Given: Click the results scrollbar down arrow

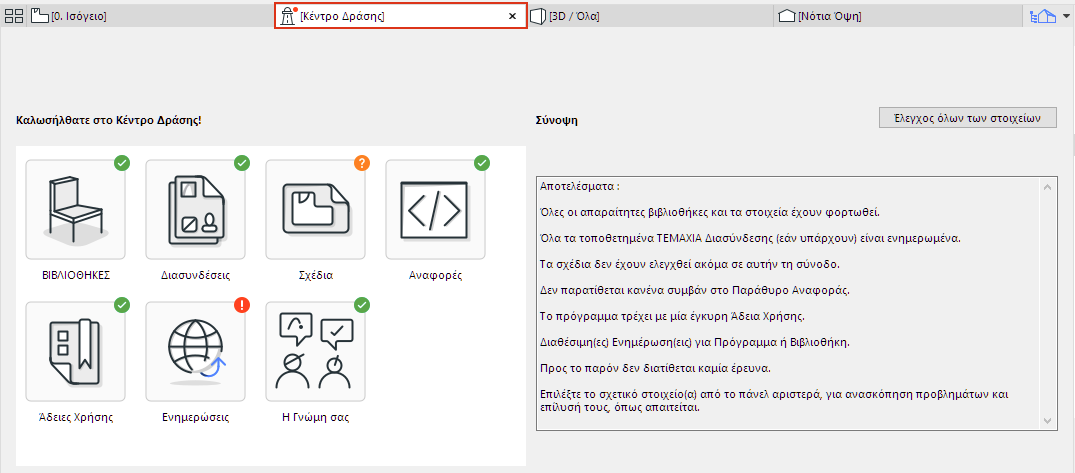Looking at the screenshot, I should (1046, 420).
